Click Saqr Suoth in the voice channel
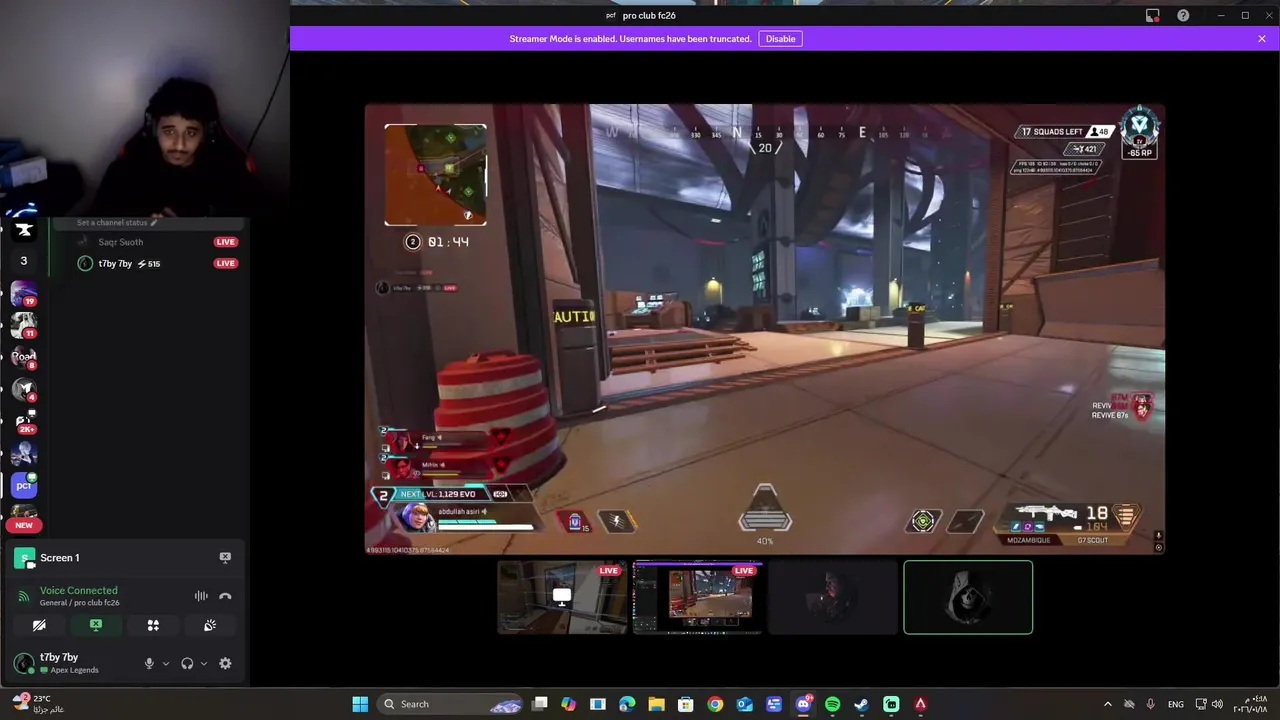The width and height of the screenshot is (1280, 720). pyautogui.click(x=121, y=242)
